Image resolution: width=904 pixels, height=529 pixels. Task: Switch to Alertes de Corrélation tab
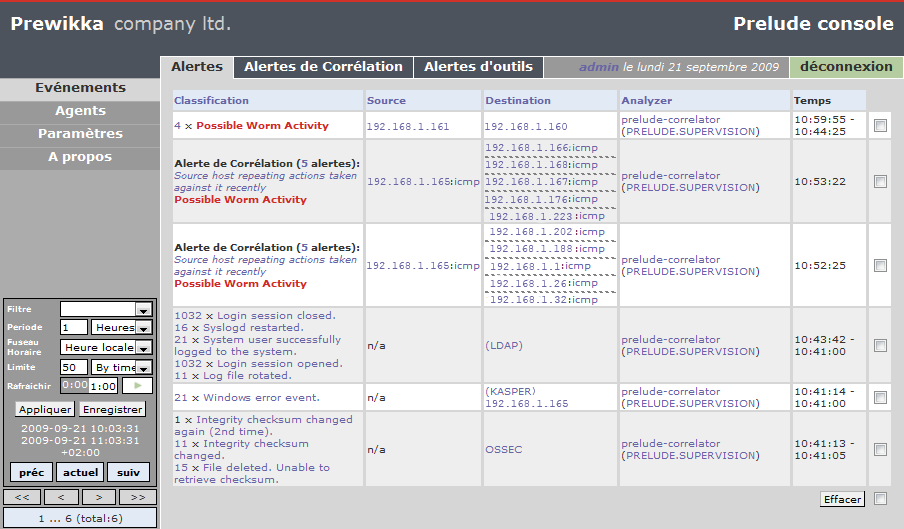[323, 67]
